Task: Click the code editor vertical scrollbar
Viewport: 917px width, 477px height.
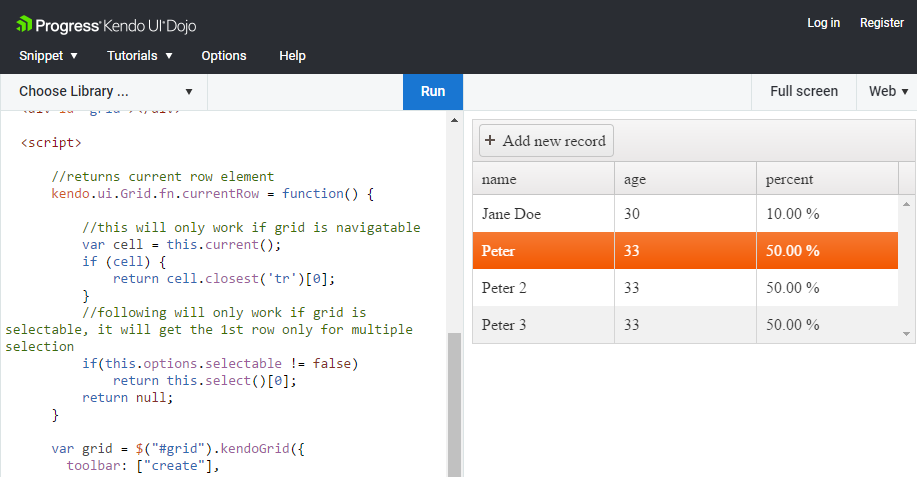Action: pos(454,400)
